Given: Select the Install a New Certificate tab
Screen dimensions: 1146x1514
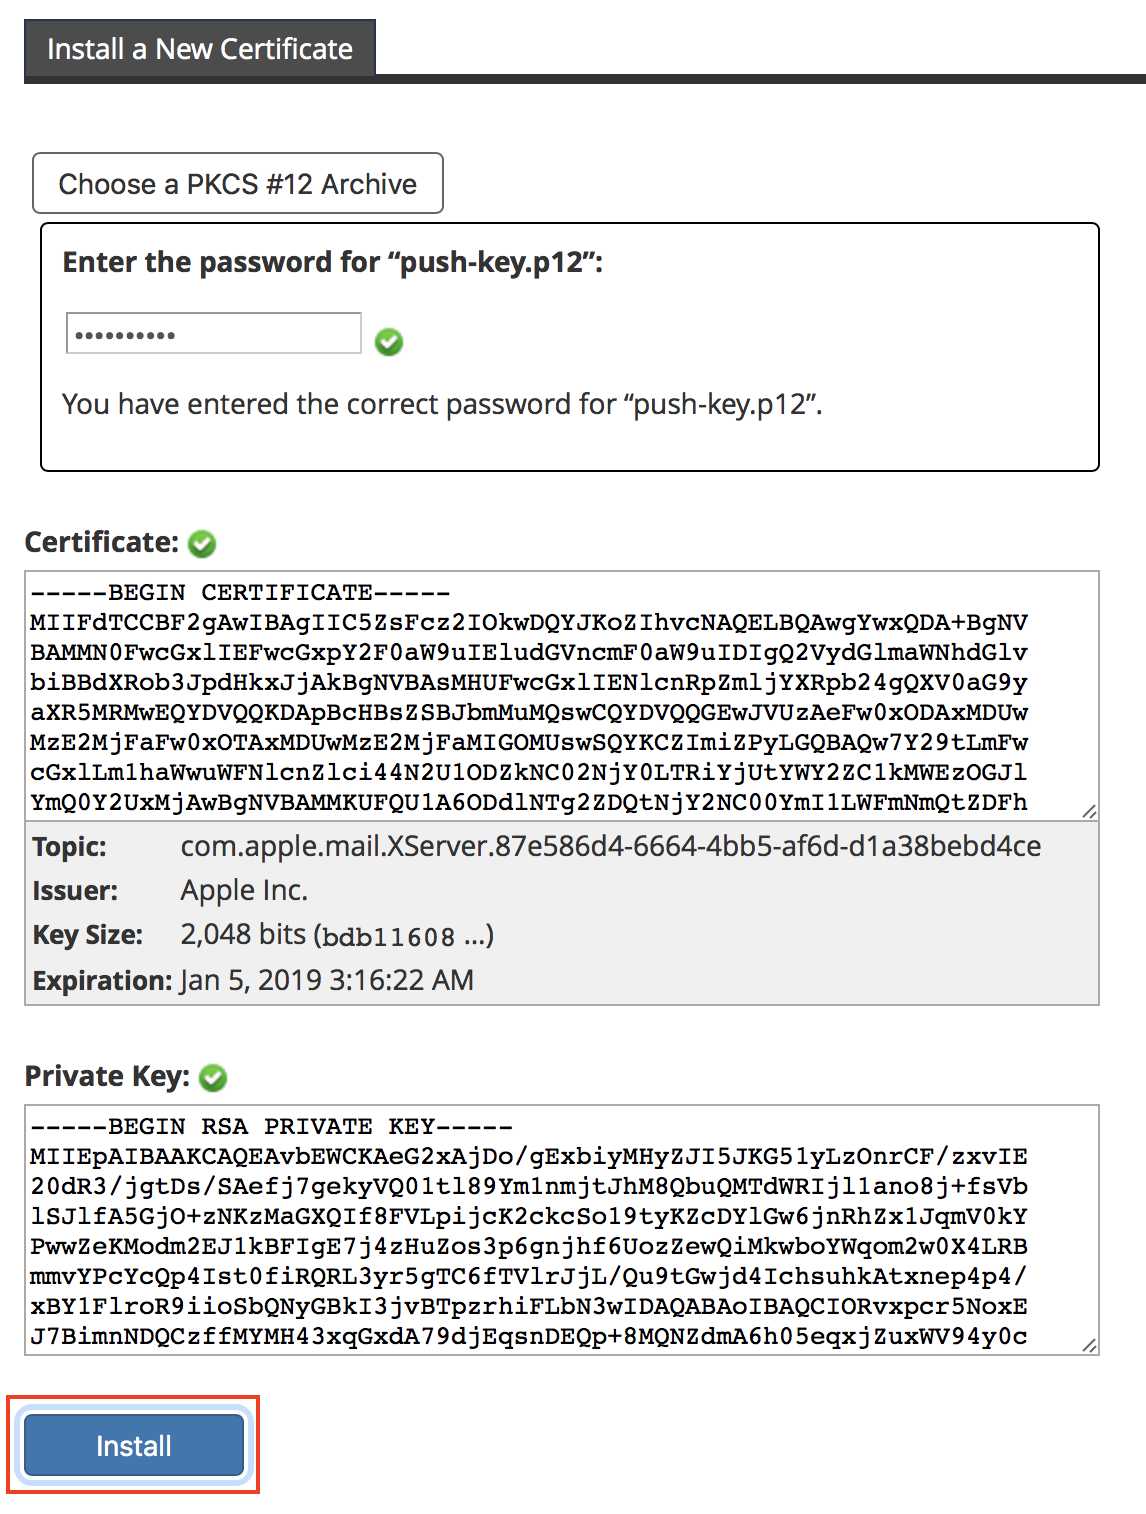Looking at the screenshot, I should [x=200, y=49].
